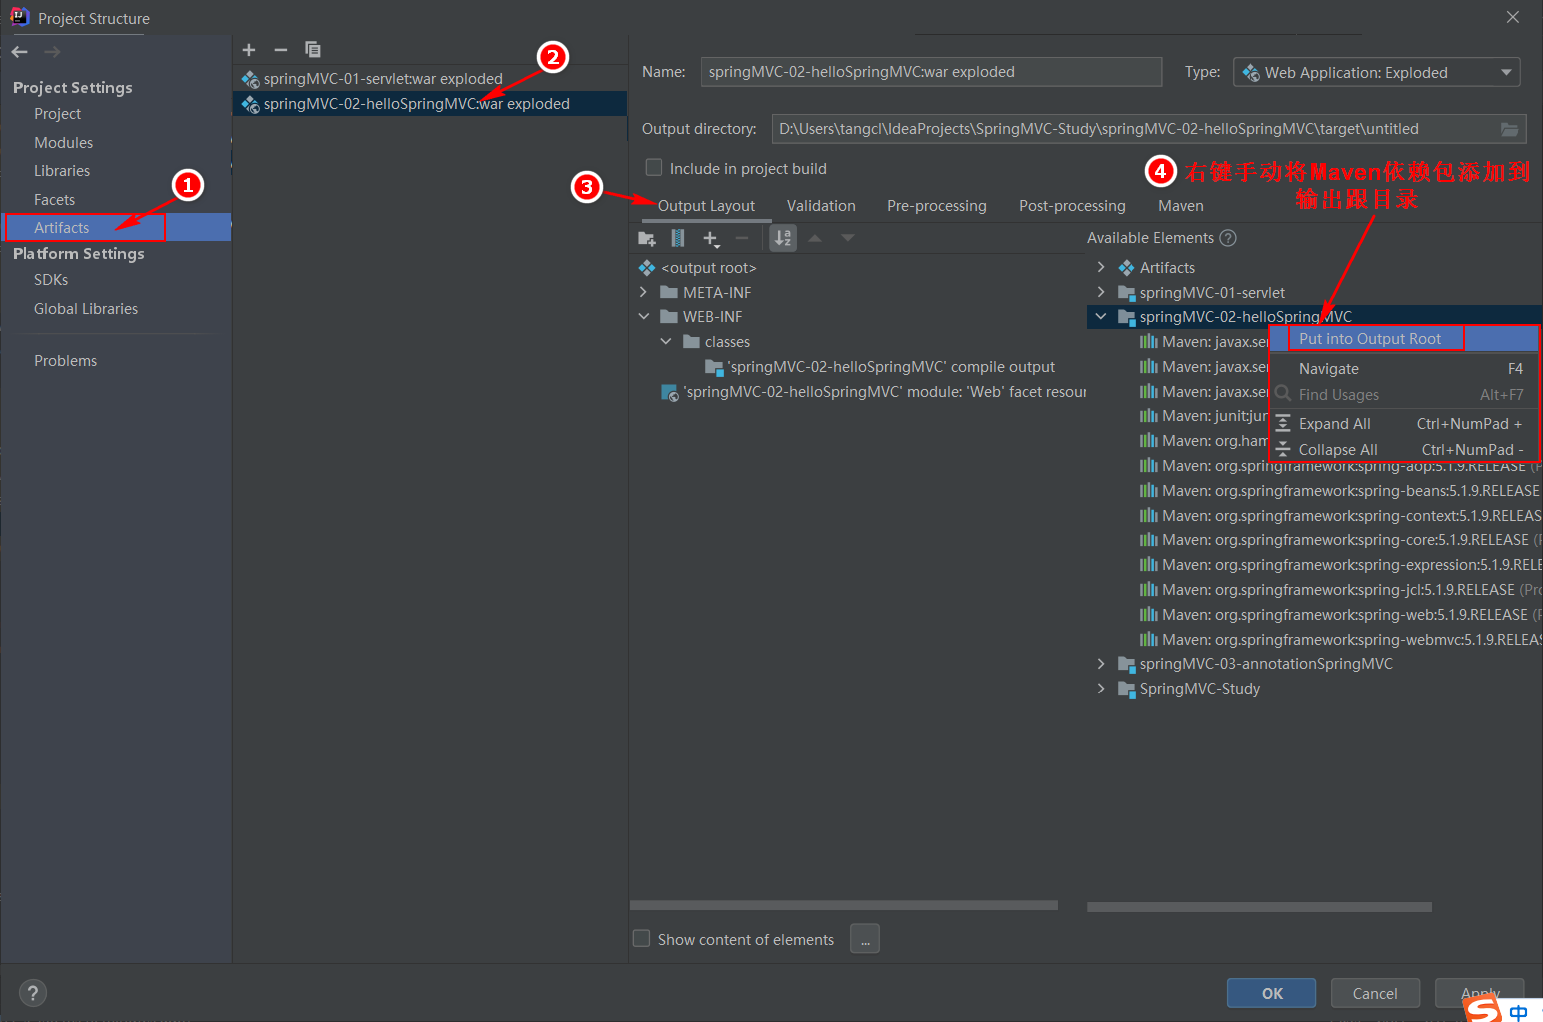1543x1022 pixels.
Task: Open Project settings
Action: click(57, 114)
